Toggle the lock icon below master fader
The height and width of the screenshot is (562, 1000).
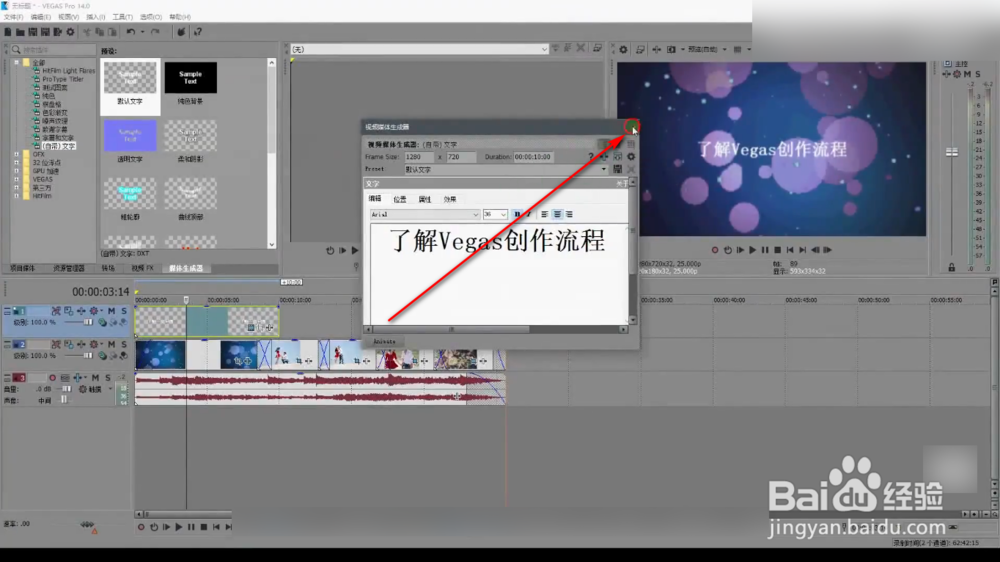952,267
